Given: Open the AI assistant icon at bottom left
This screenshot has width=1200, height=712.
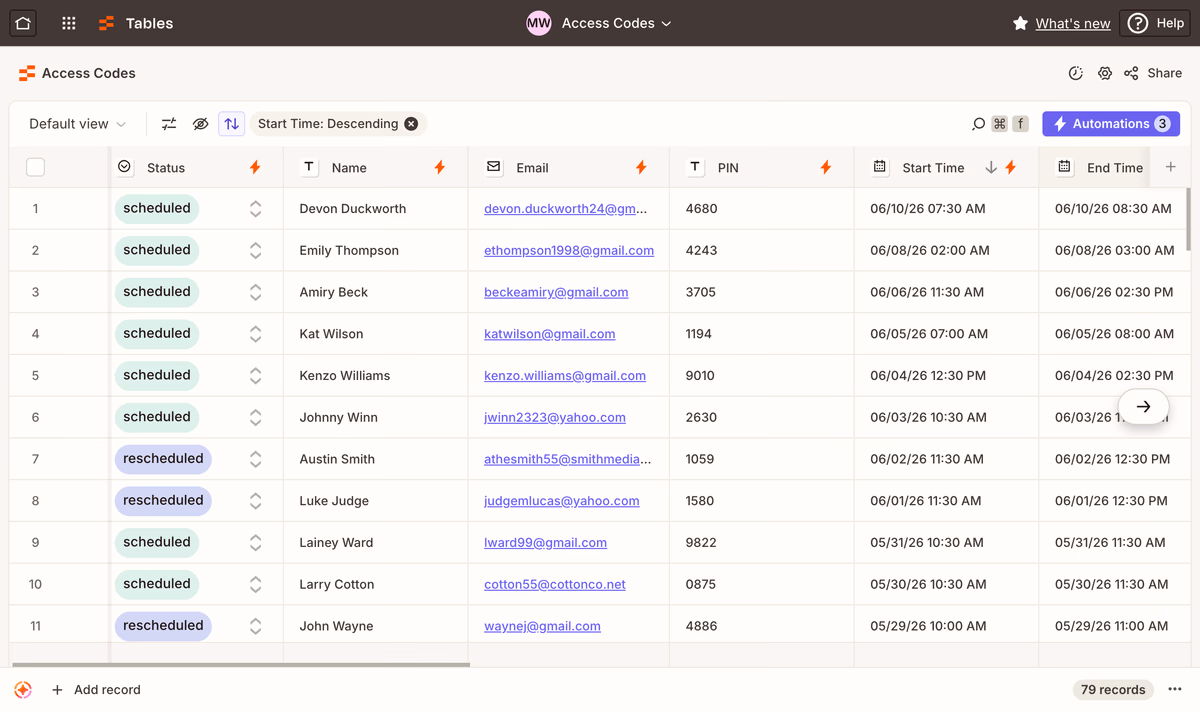Looking at the screenshot, I should pos(23,690).
